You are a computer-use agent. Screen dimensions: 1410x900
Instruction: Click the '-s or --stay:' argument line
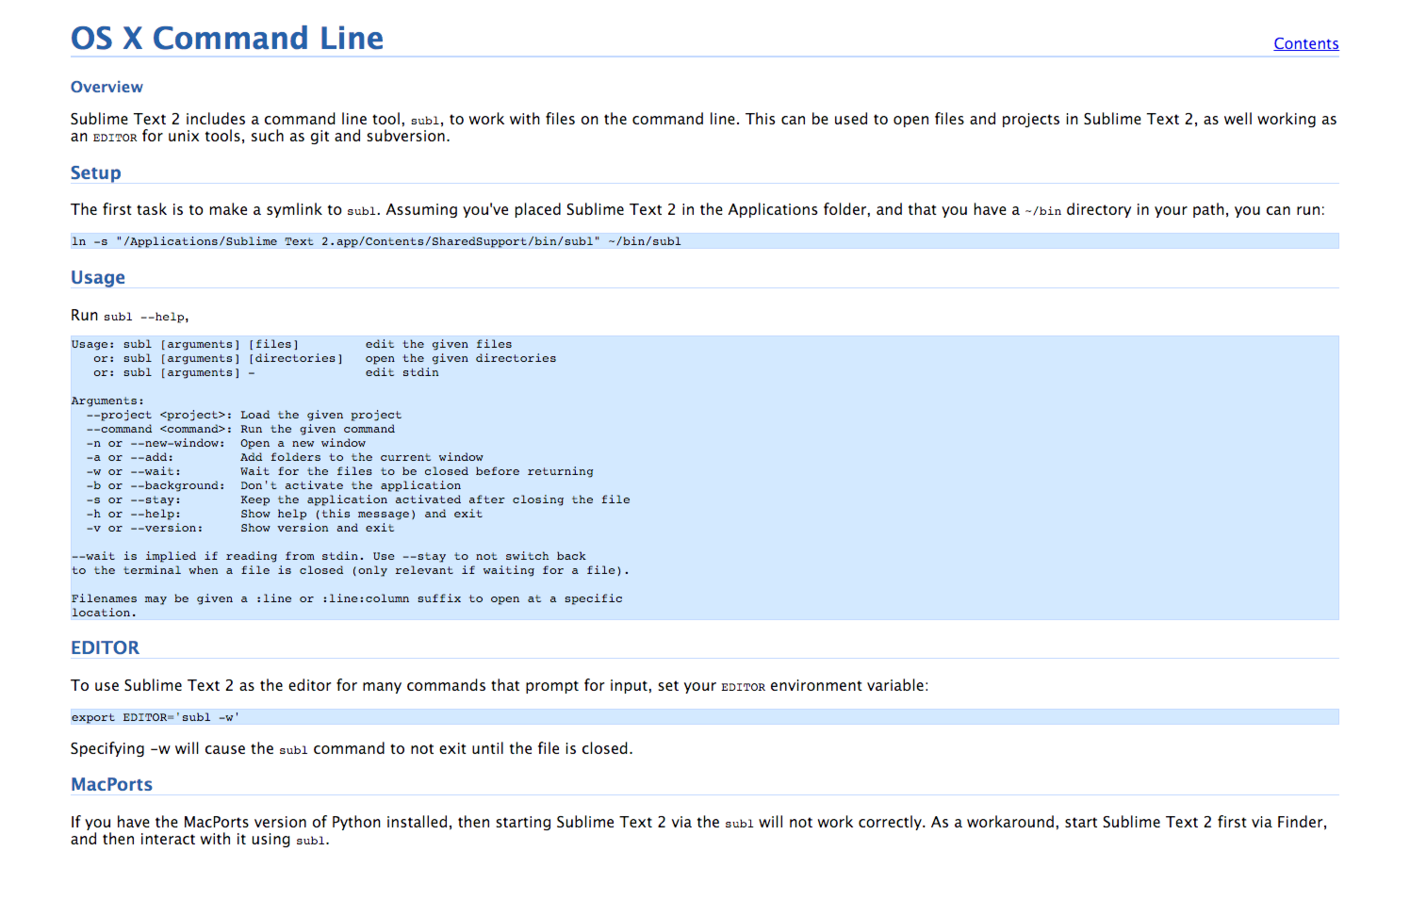coord(358,499)
